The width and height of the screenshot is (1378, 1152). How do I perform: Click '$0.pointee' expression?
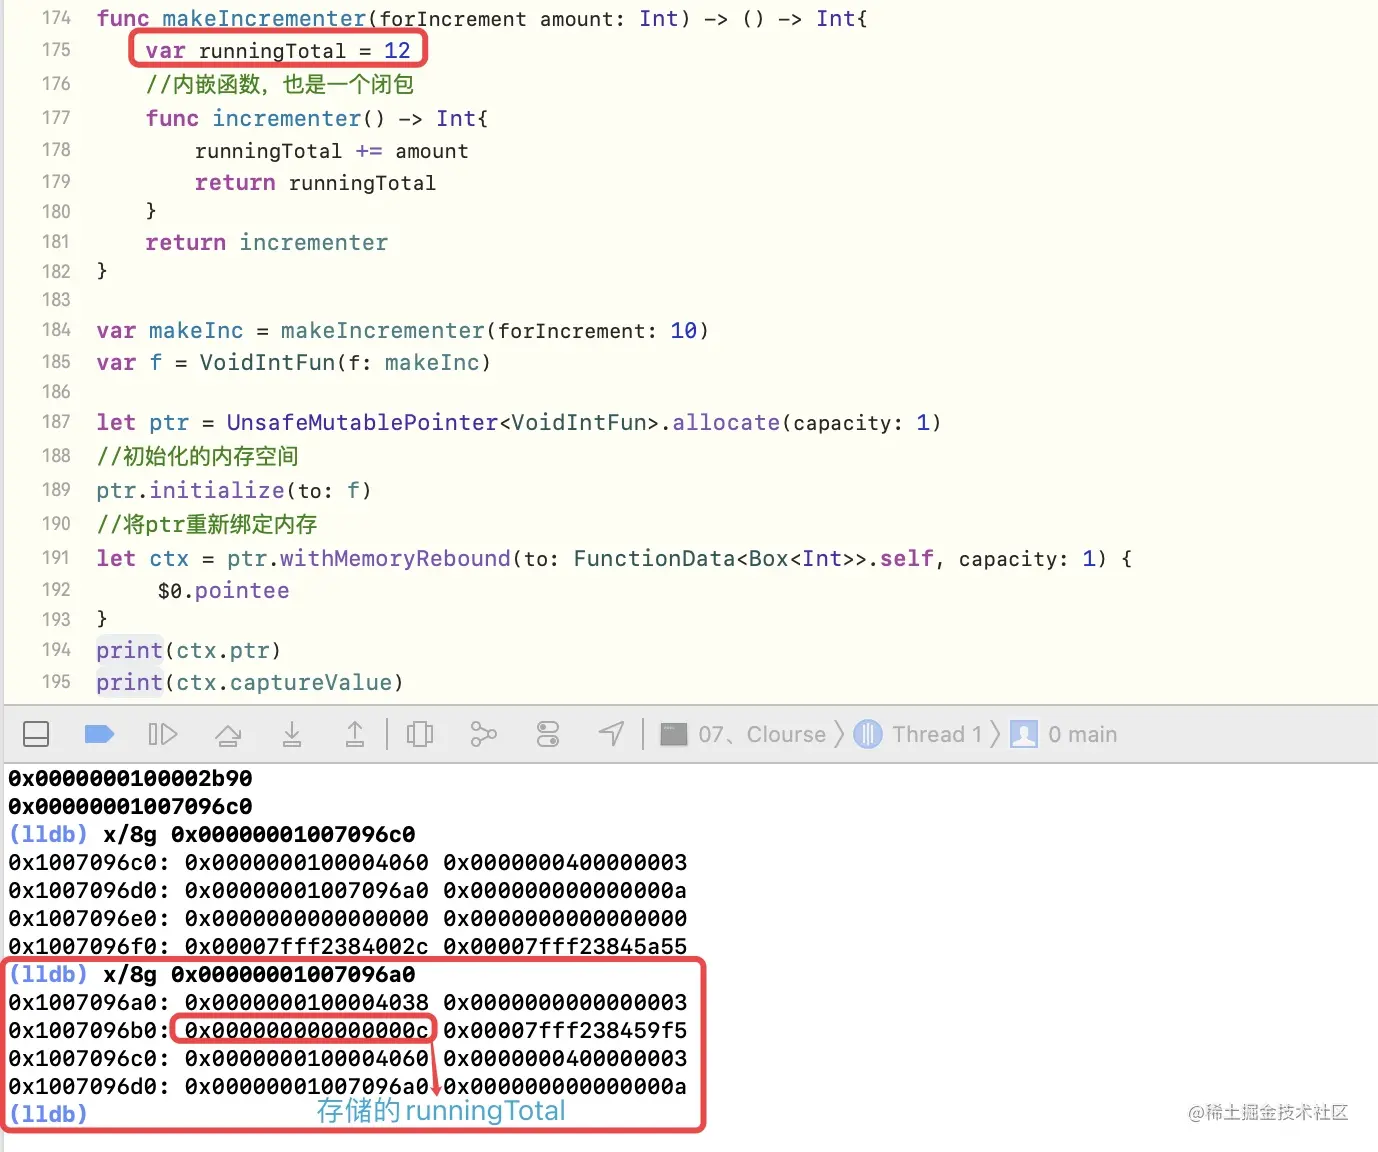pos(224,591)
